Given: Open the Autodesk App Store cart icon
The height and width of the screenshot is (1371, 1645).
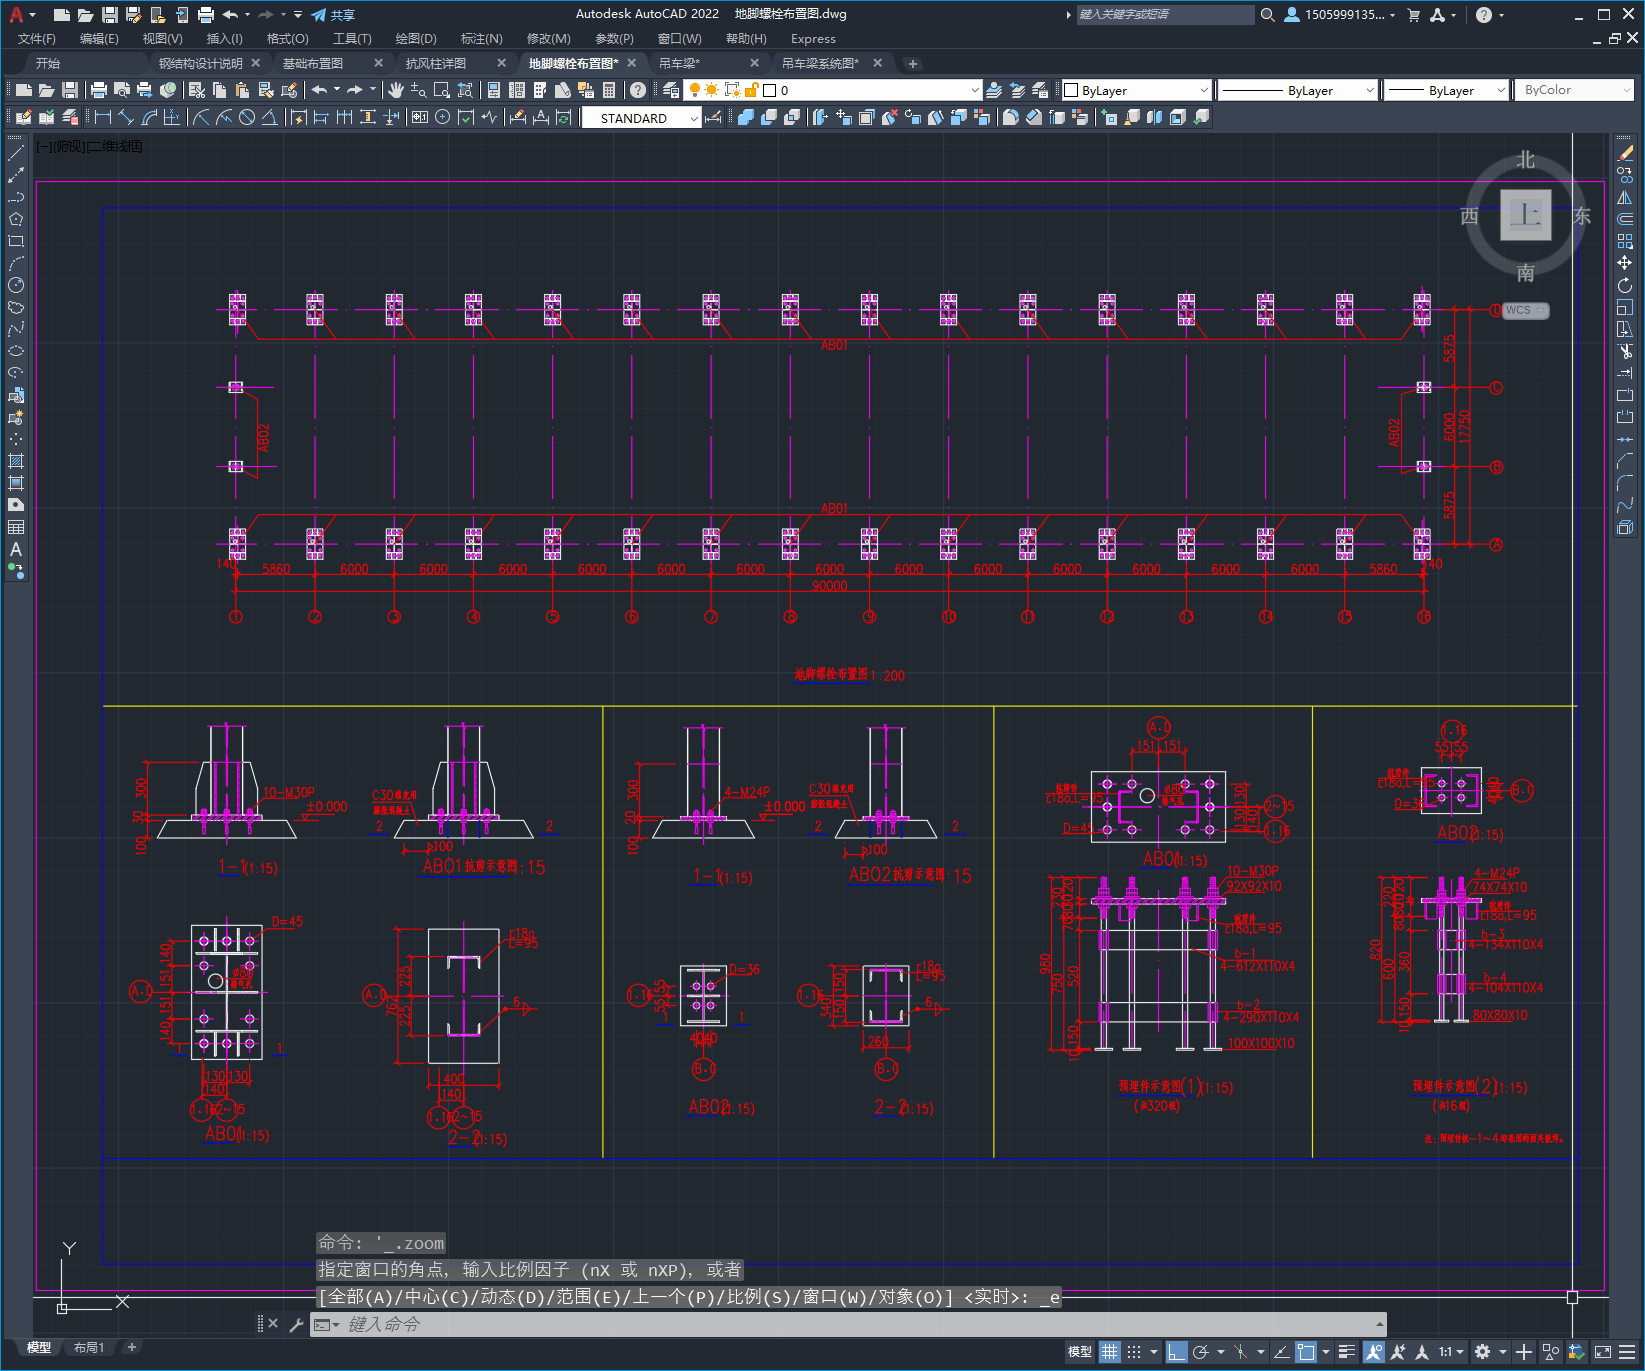Looking at the screenshot, I should tap(1414, 15).
